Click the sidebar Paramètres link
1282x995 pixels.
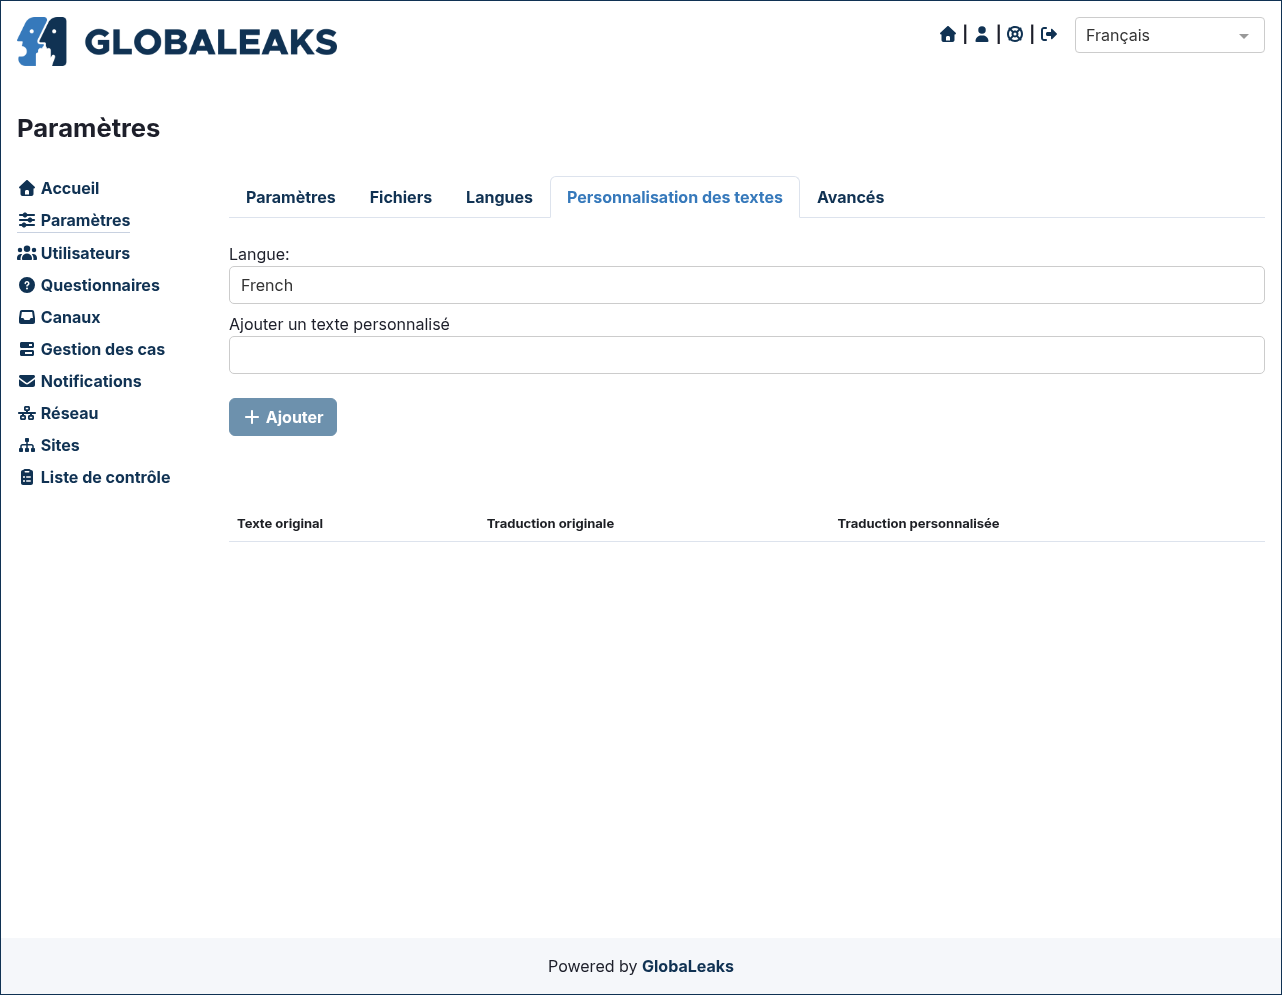pos(85,220)
